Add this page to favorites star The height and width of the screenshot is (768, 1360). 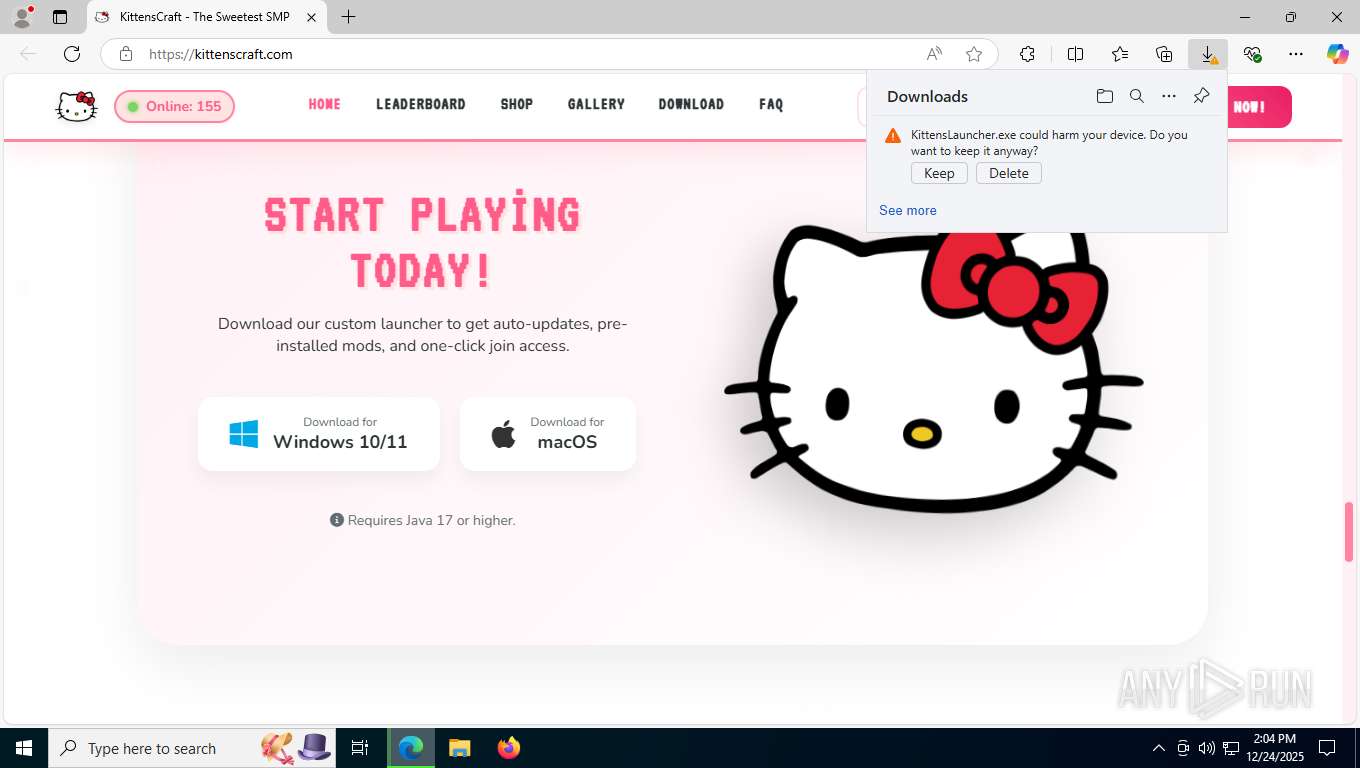[x=974, y=54]
